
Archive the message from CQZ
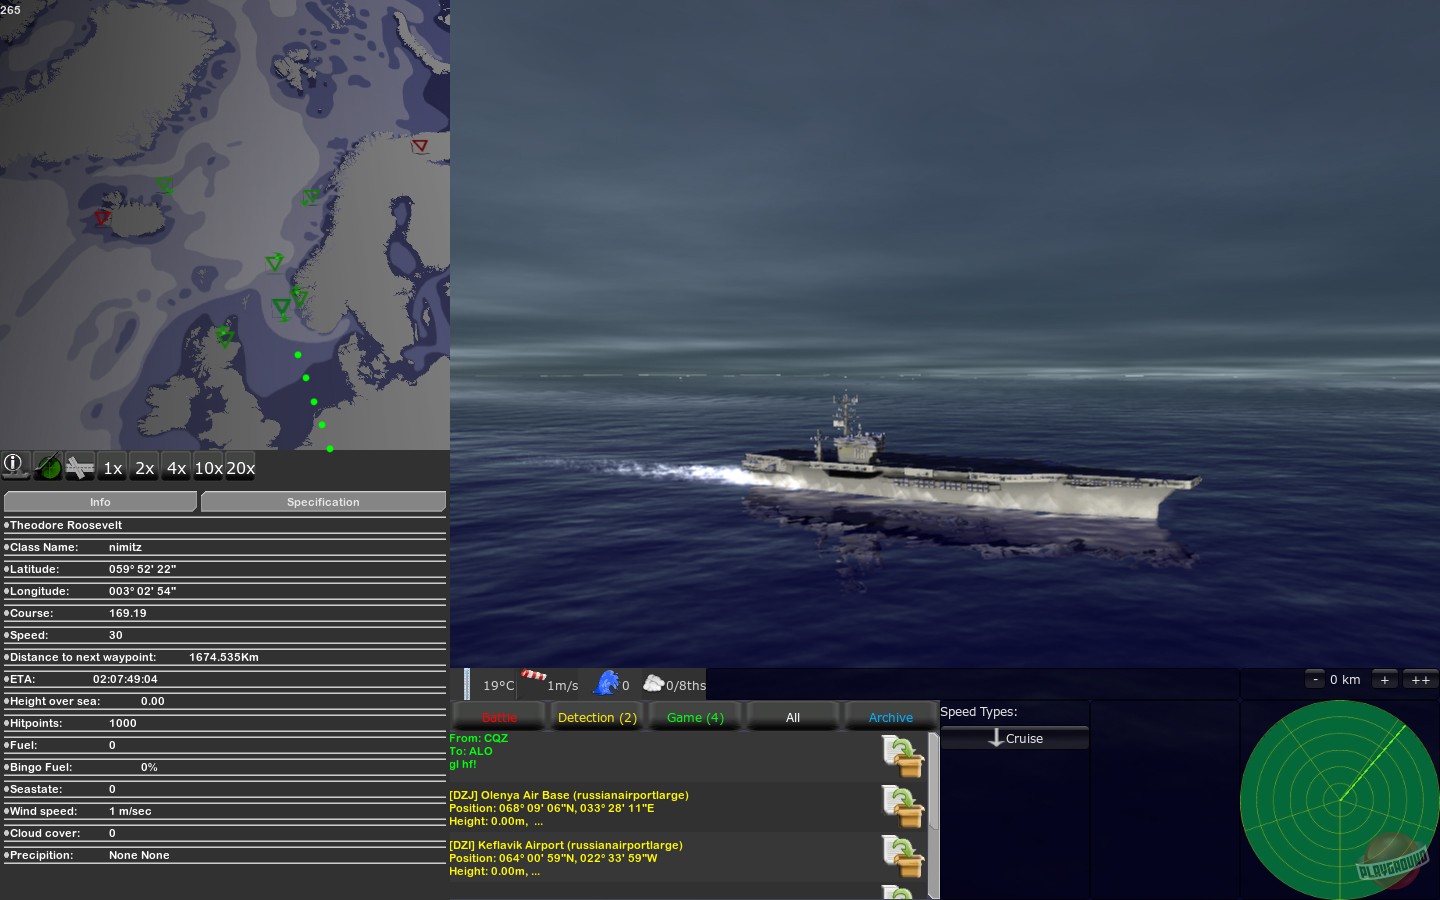pos(903,757)
